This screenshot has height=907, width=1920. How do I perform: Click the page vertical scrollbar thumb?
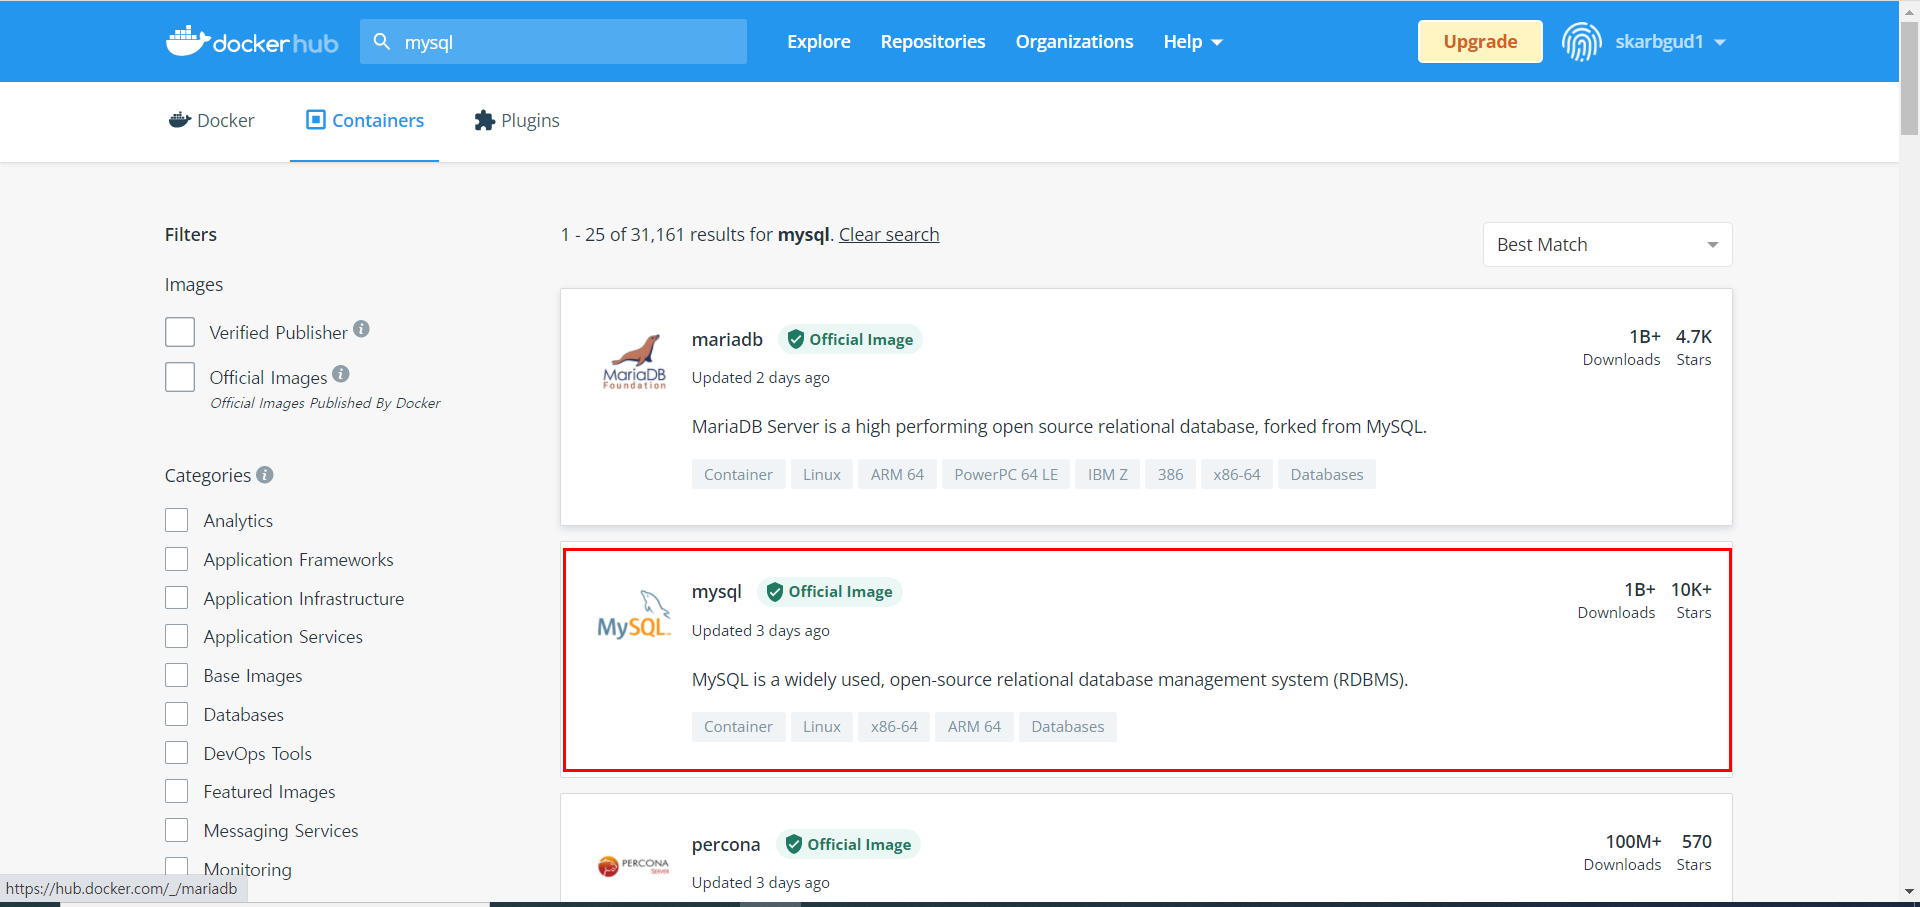(1909, 78)
